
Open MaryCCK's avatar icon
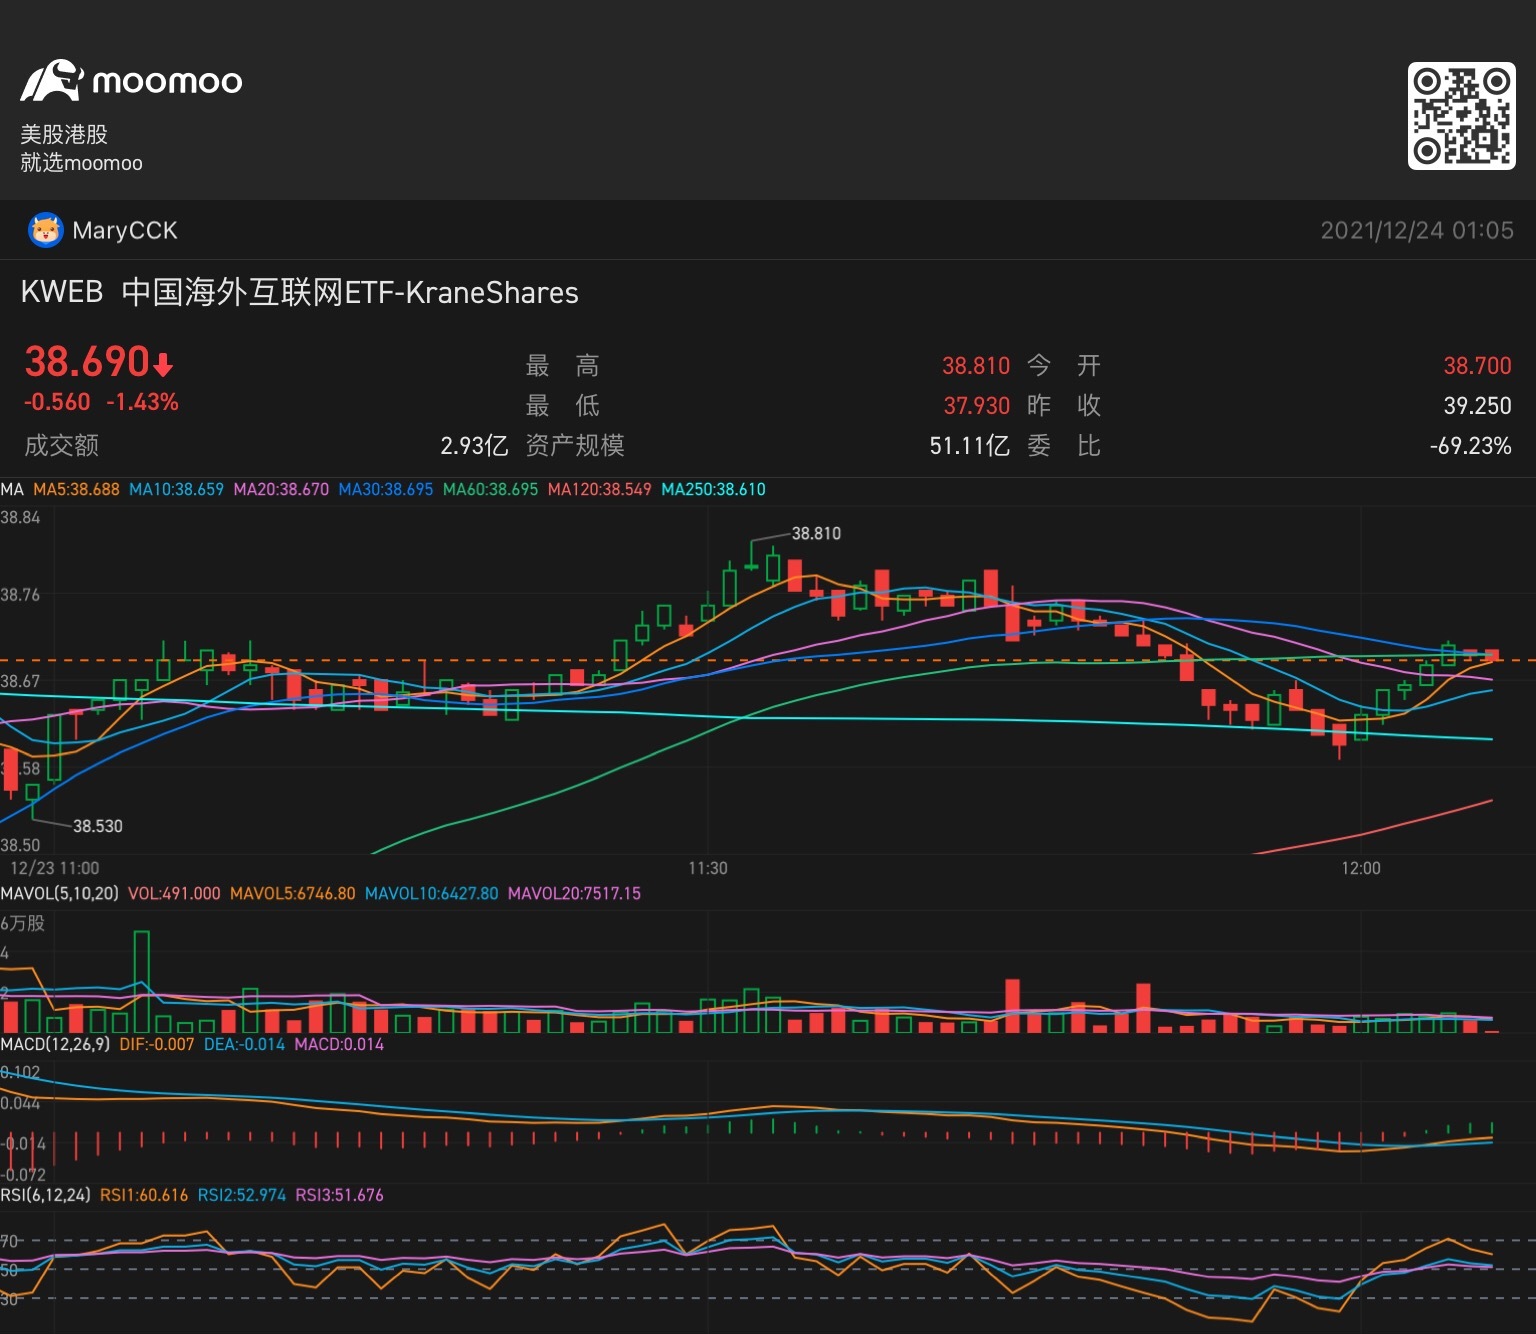(x=45, y=230)
